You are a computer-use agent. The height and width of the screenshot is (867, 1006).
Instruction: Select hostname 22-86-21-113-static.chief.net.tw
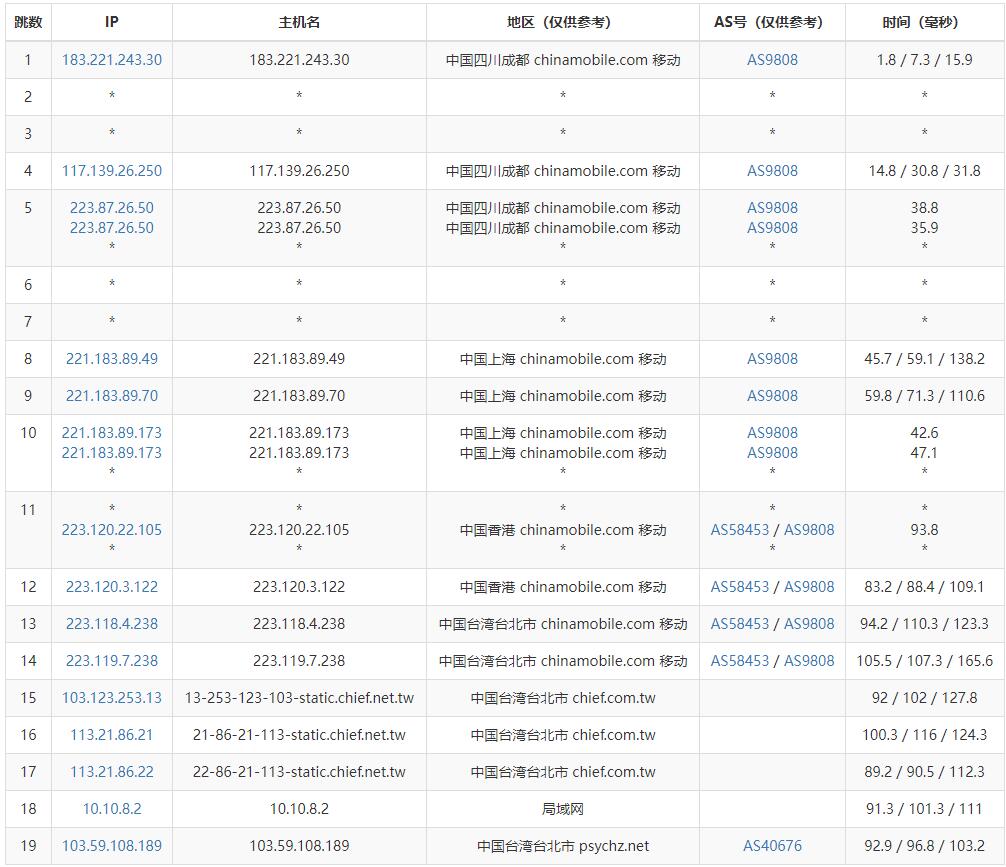tap(299, 772)
